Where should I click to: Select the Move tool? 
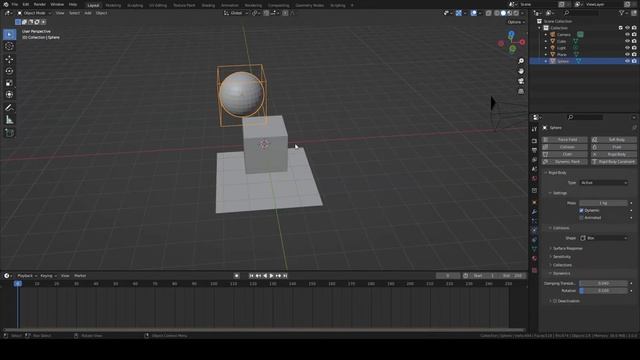tap(9, 59)
